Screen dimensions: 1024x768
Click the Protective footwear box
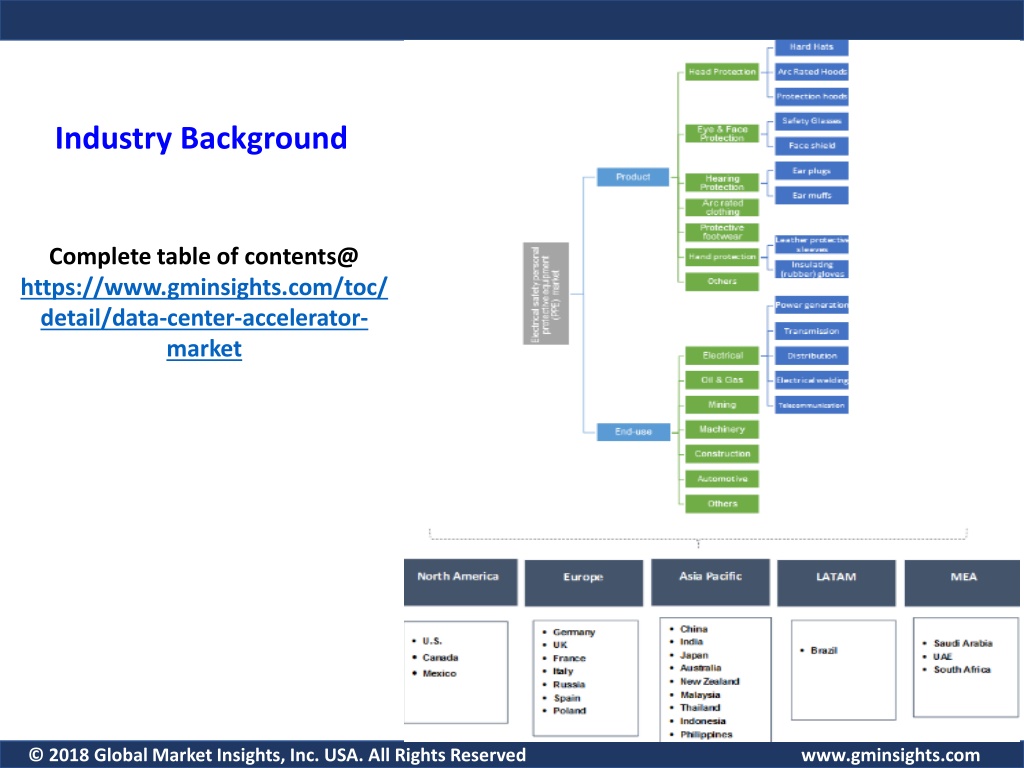coord(722,232)
